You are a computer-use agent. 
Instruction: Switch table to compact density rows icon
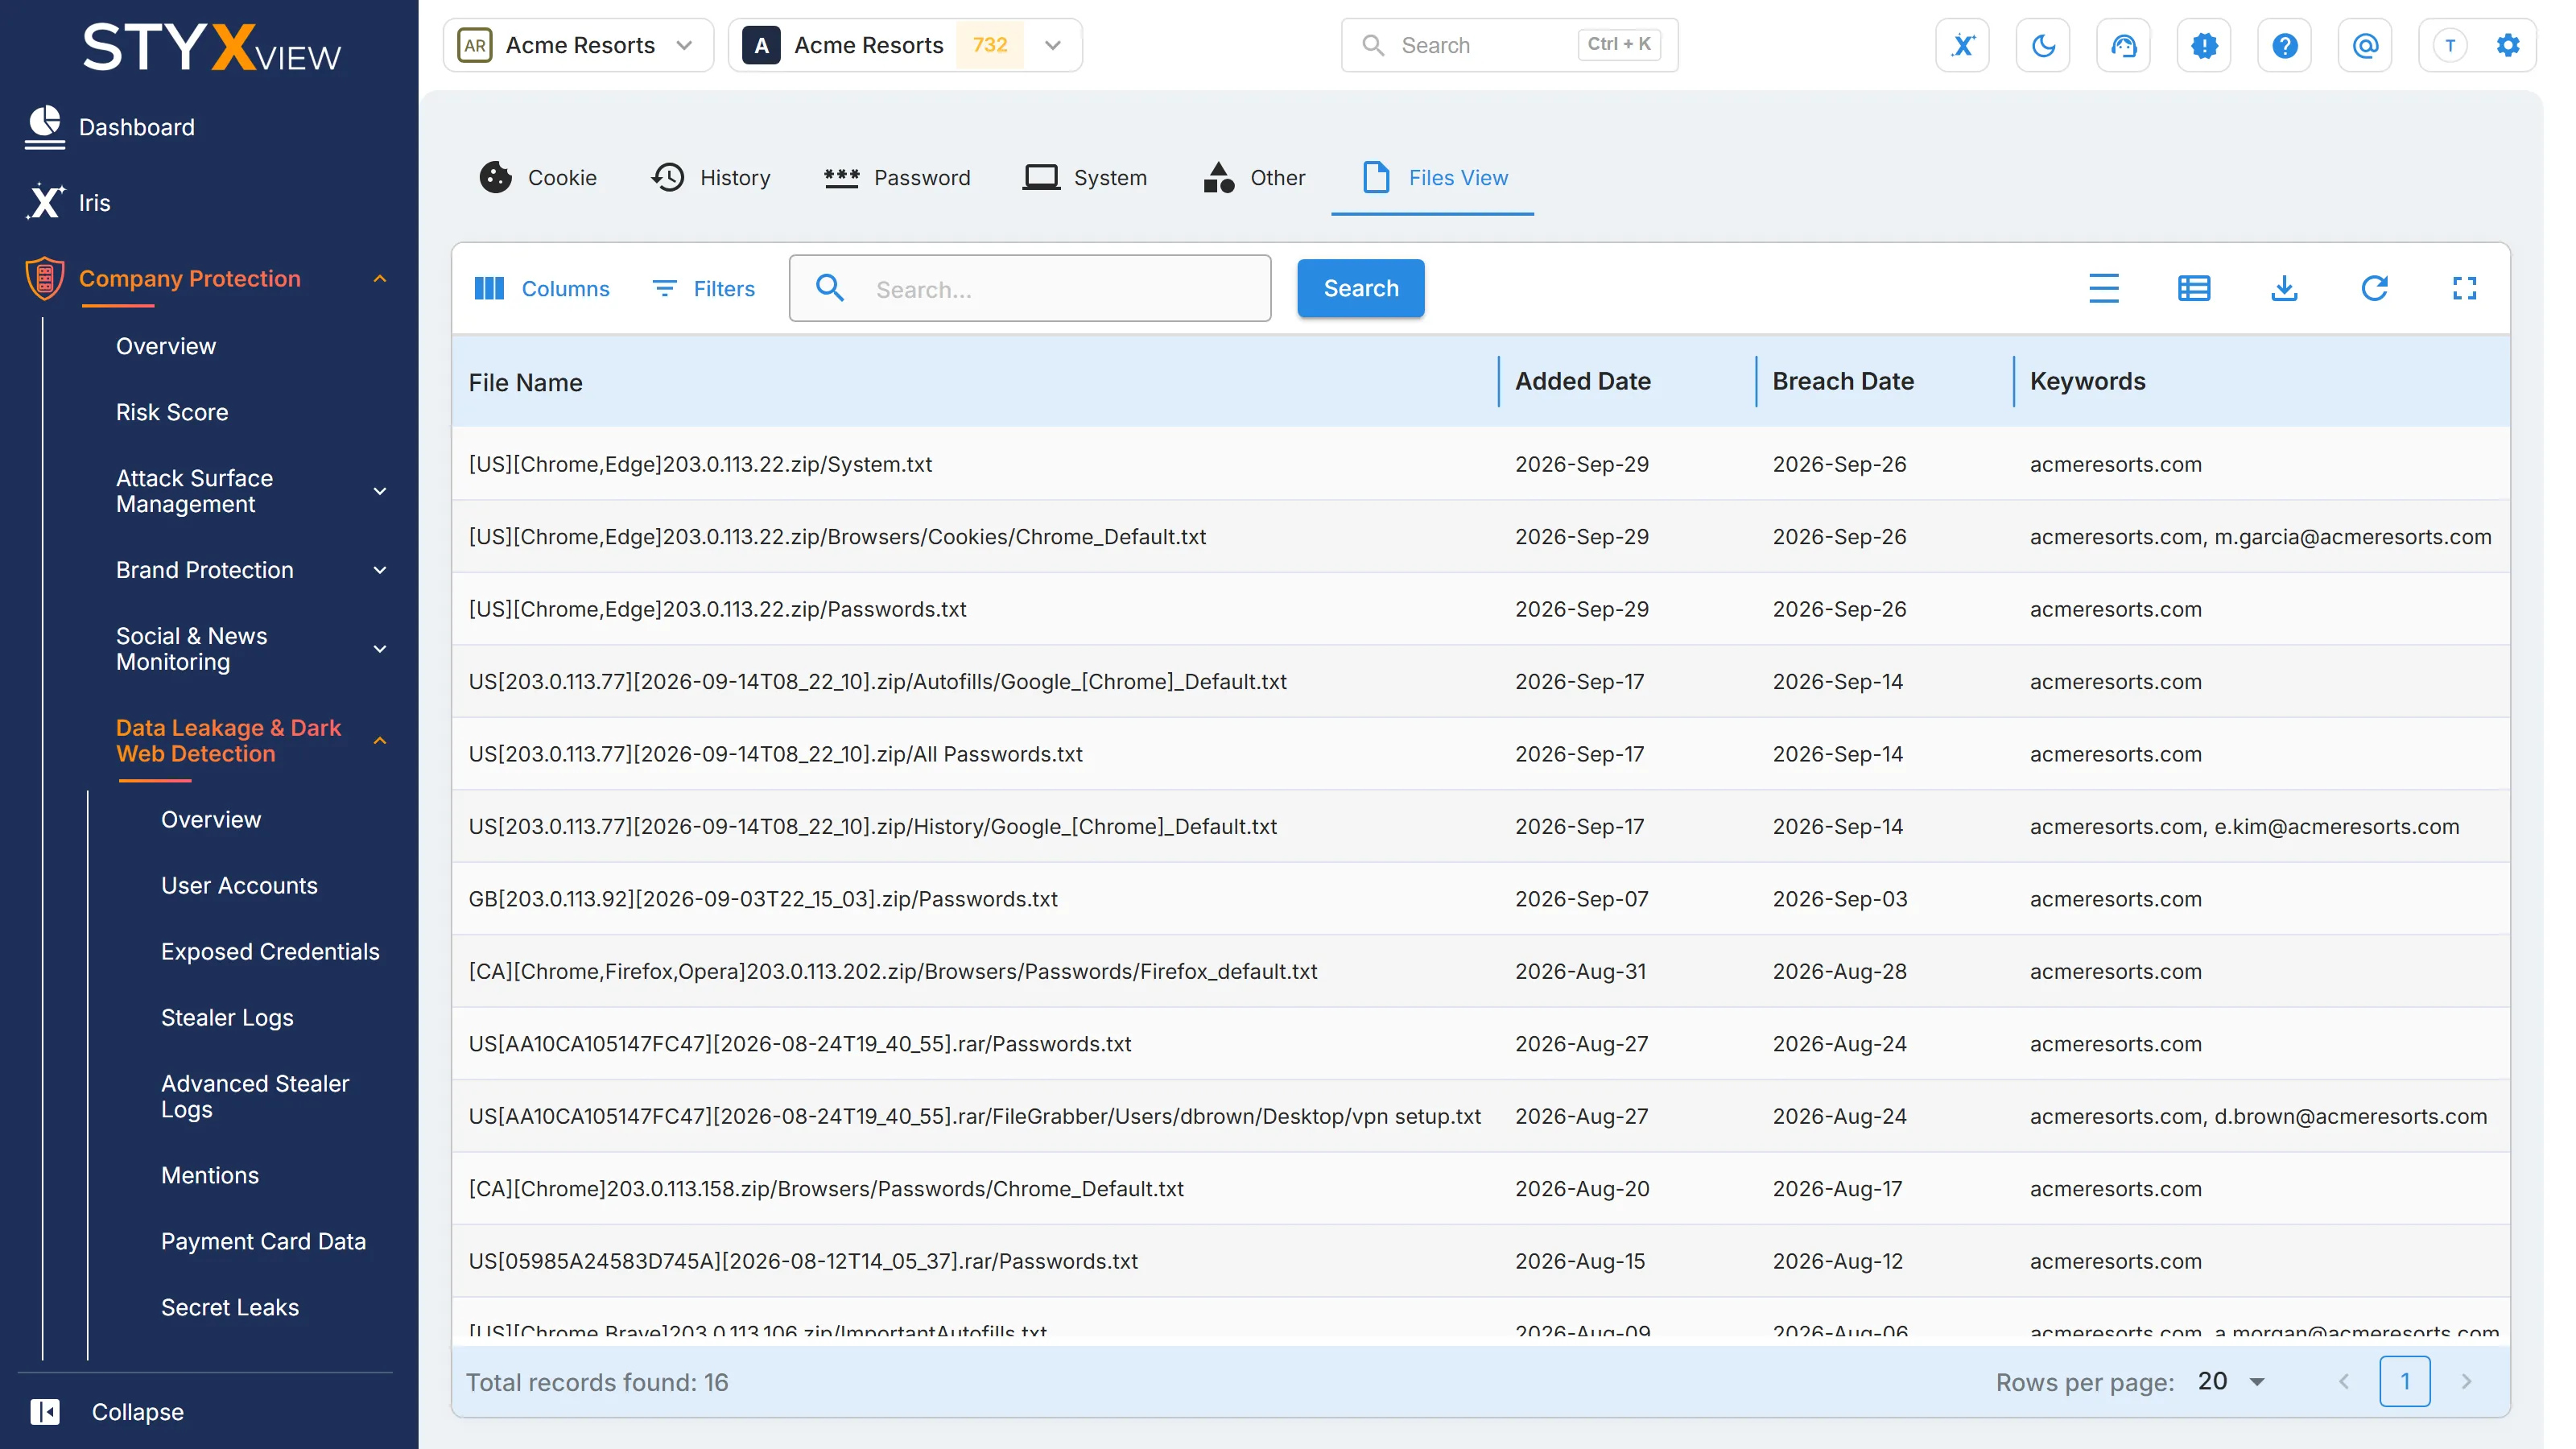click(x=2104, y=288)
